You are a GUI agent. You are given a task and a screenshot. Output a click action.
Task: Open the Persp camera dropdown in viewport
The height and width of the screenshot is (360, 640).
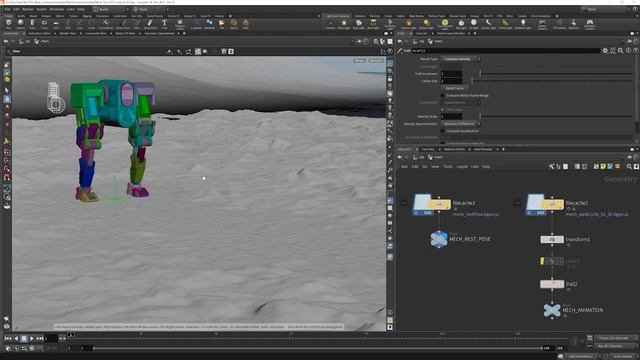coord(359,60)
